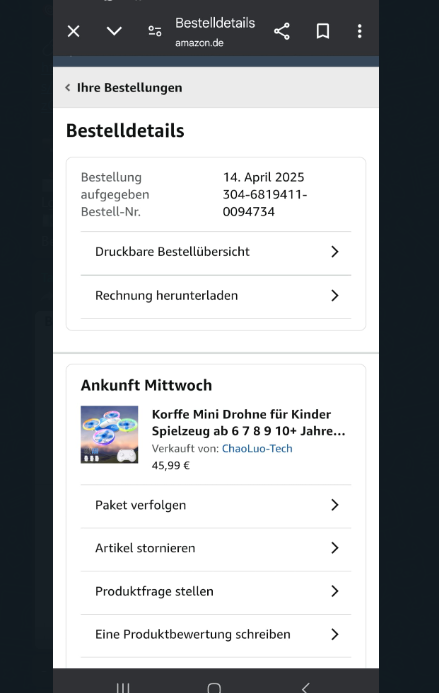This screenshot has height=693, width=439.
Task: Open Produktfrage stellen chevron
Action: [335, 591]
